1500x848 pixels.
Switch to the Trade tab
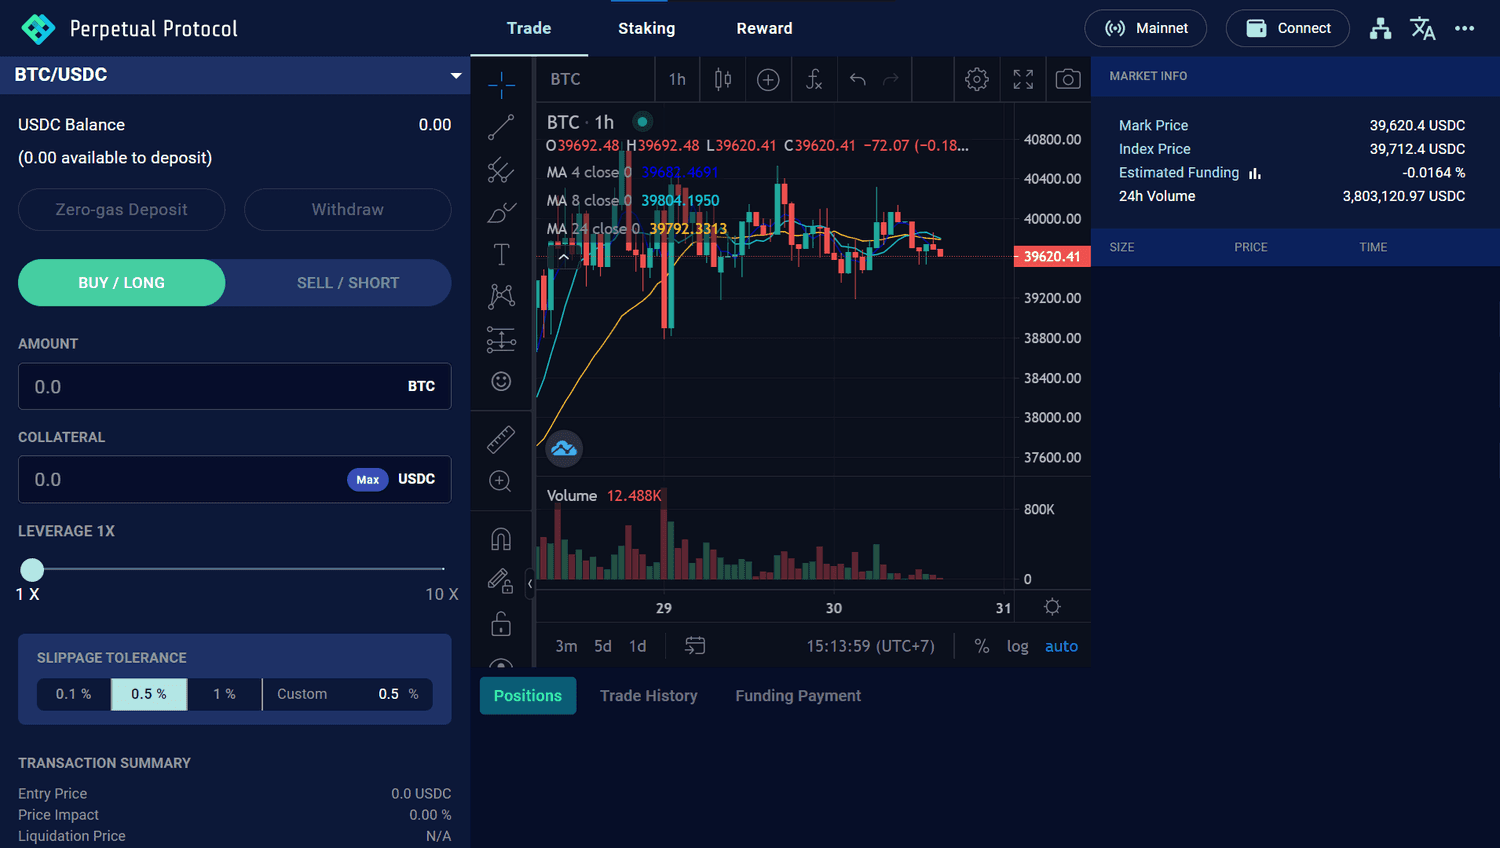click(529, 28)
